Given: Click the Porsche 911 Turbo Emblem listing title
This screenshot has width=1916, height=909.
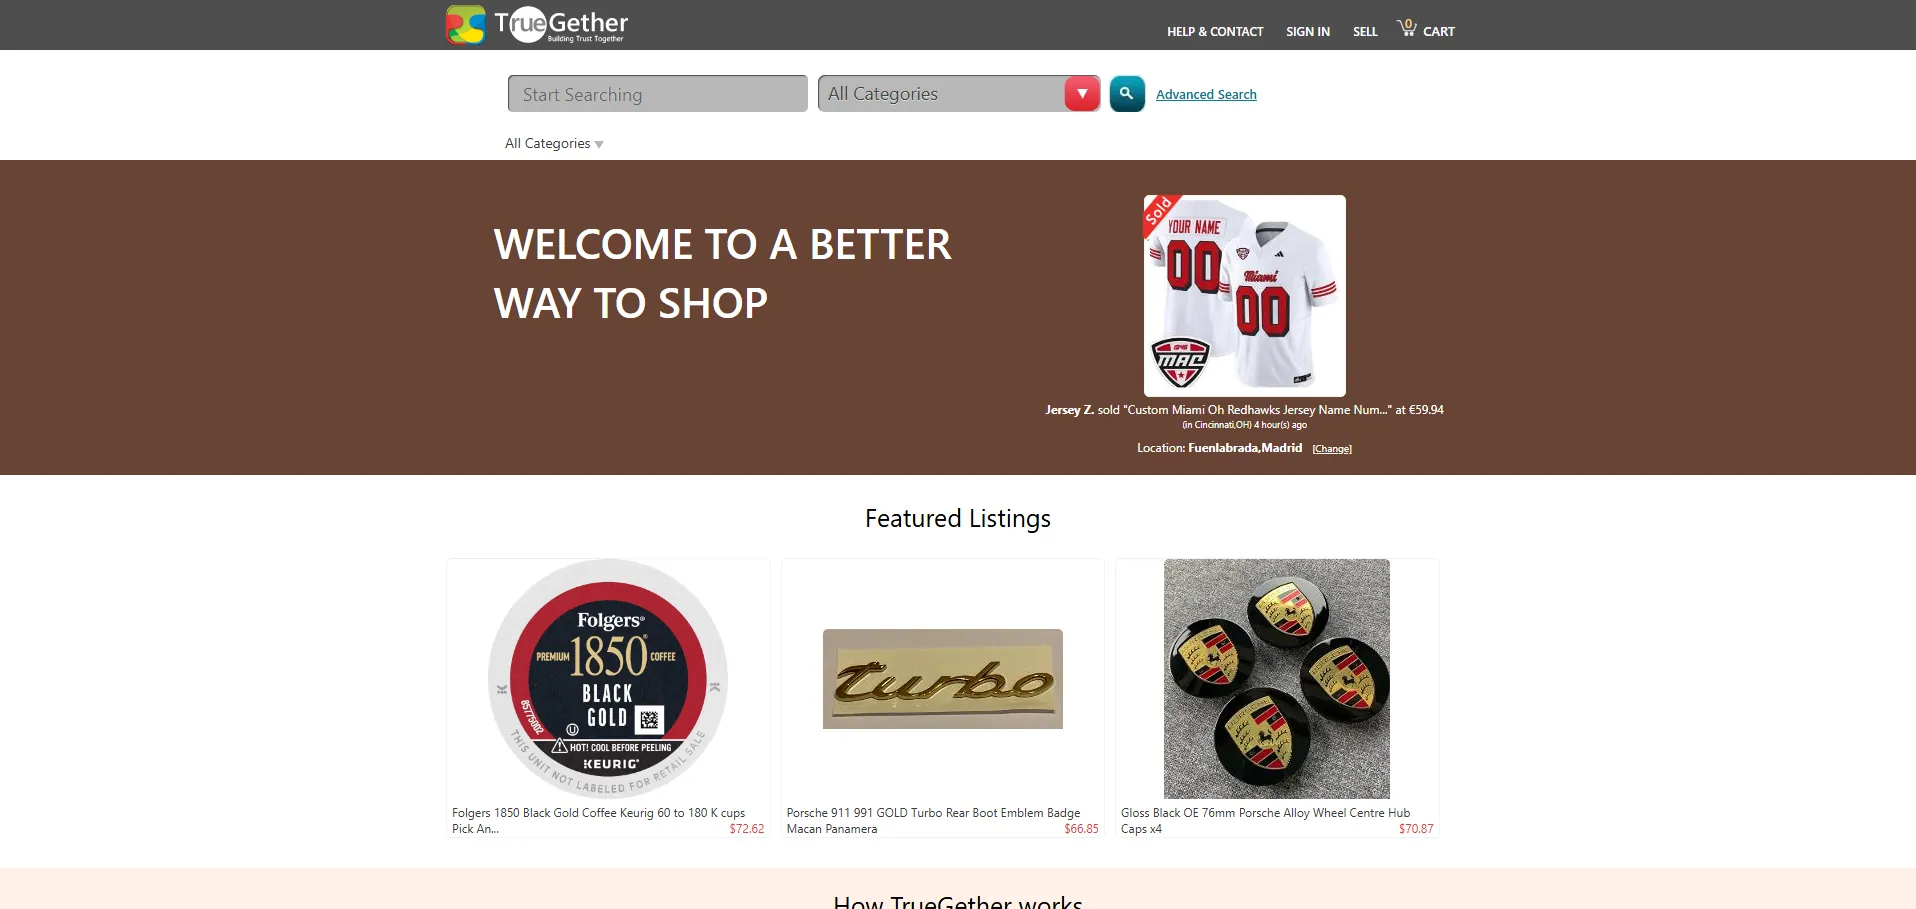Looking at the screenshot, I should tap(933, 821).
